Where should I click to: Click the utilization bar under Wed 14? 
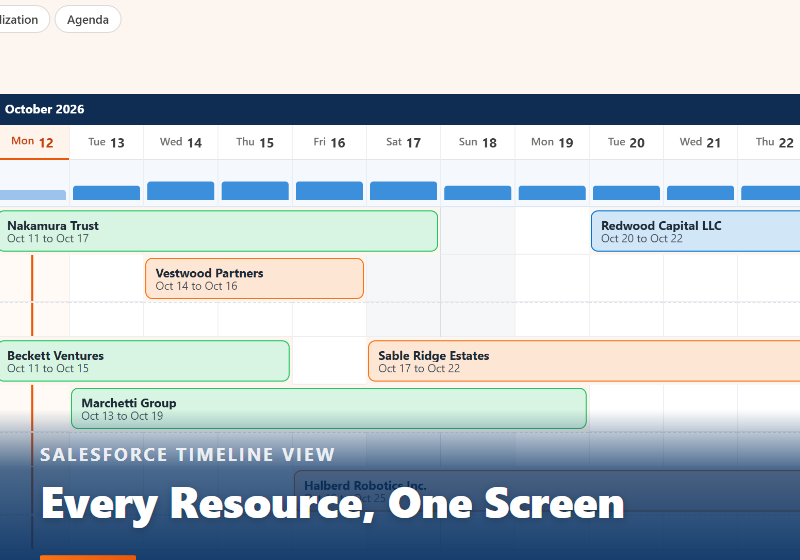(x=181, y=191)
